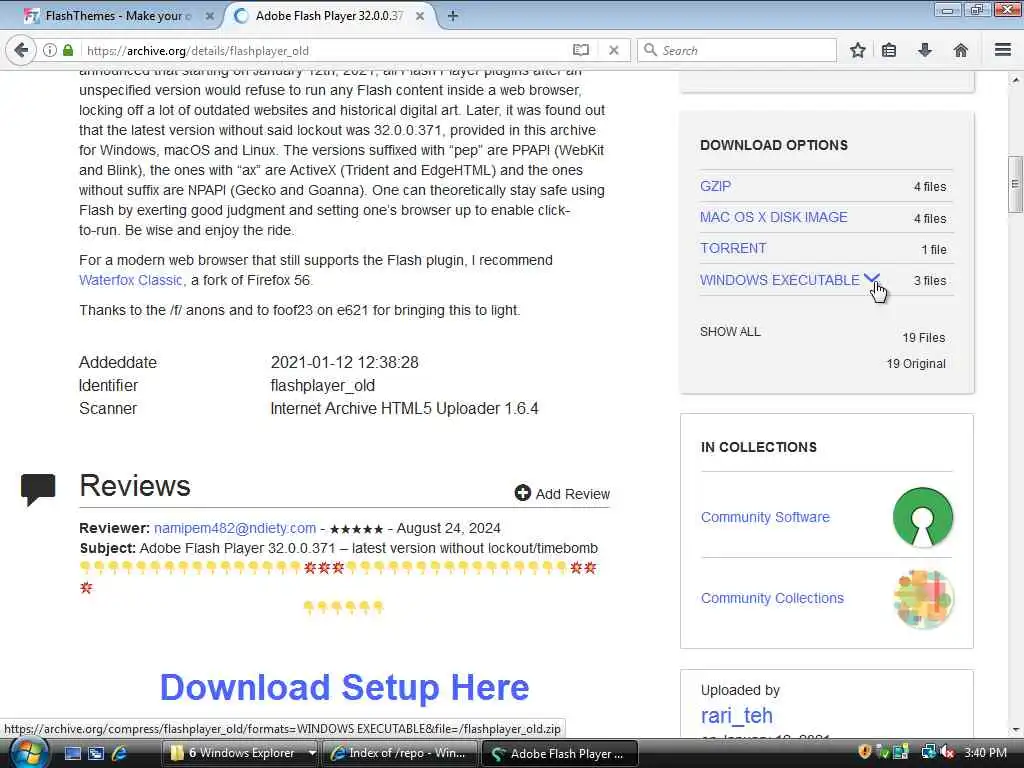Open site information icon in address bar
The image size is (1024, 768).
(x=50, y=50)
